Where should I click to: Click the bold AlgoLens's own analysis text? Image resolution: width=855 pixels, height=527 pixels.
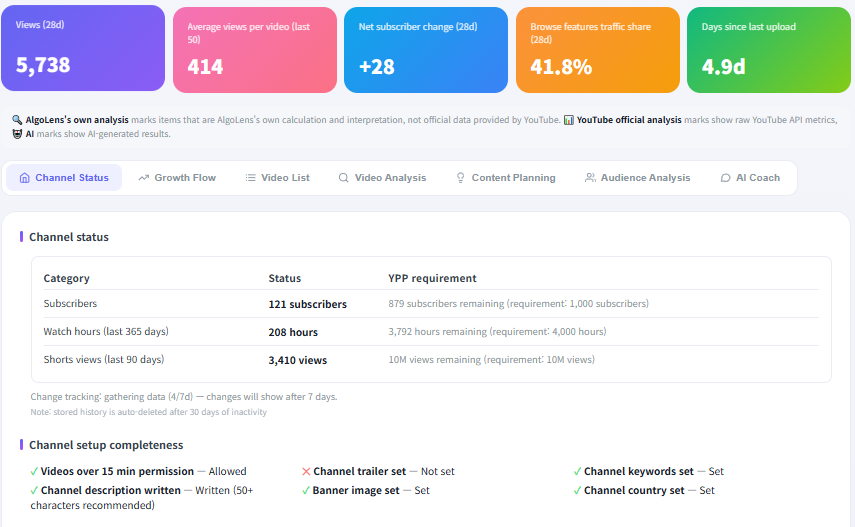click(77, 120)
